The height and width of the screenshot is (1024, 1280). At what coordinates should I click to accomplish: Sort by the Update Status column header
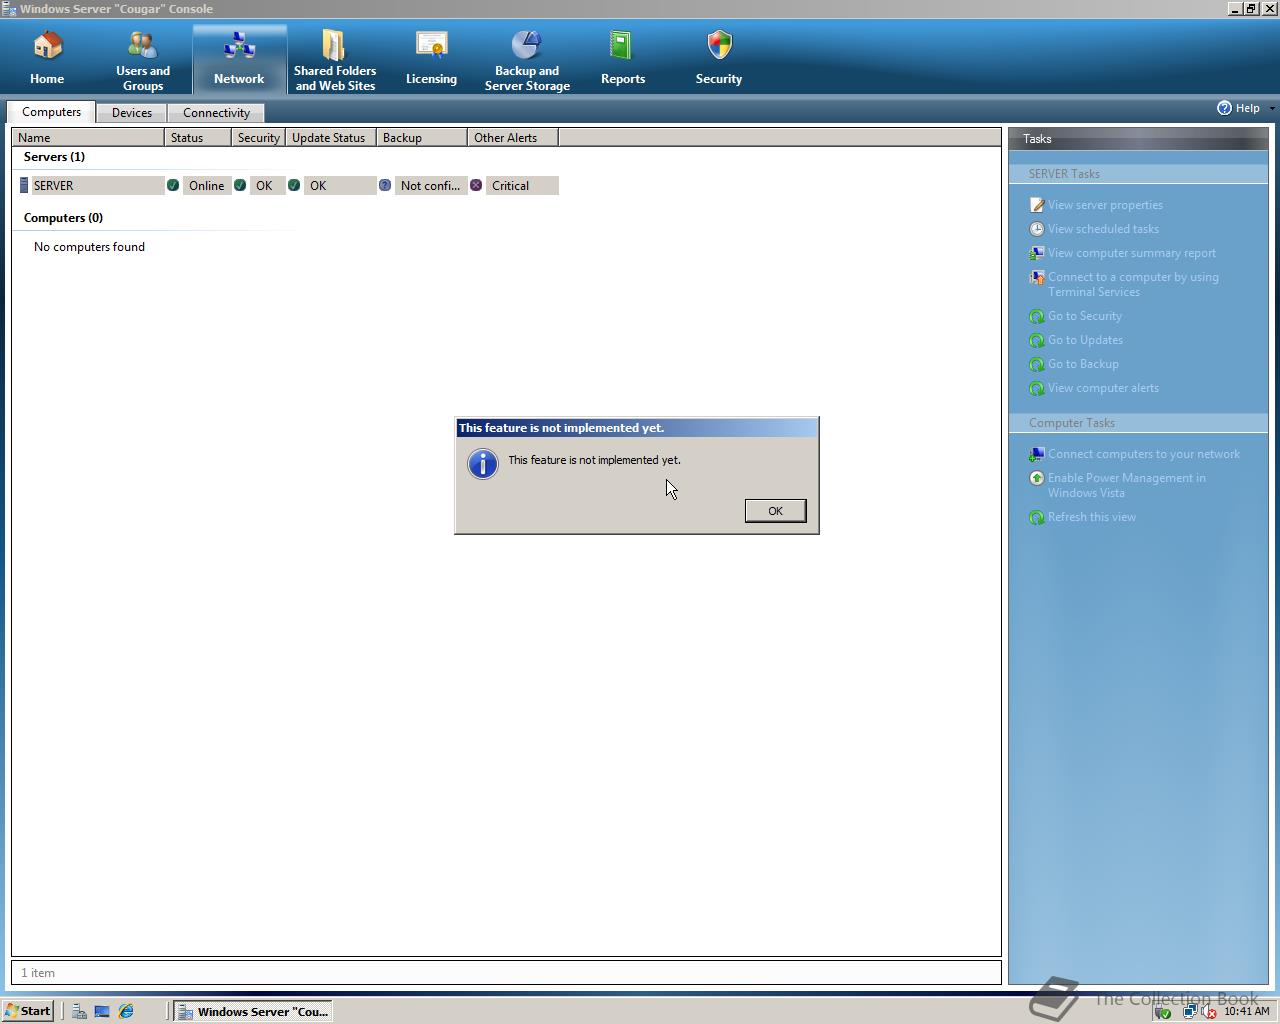point(331,137)
